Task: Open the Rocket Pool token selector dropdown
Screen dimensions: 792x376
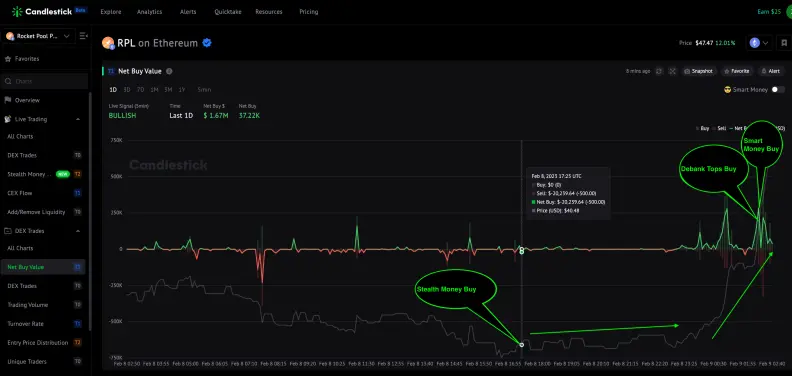Action: pyautogui.click(x=38, y=36)
